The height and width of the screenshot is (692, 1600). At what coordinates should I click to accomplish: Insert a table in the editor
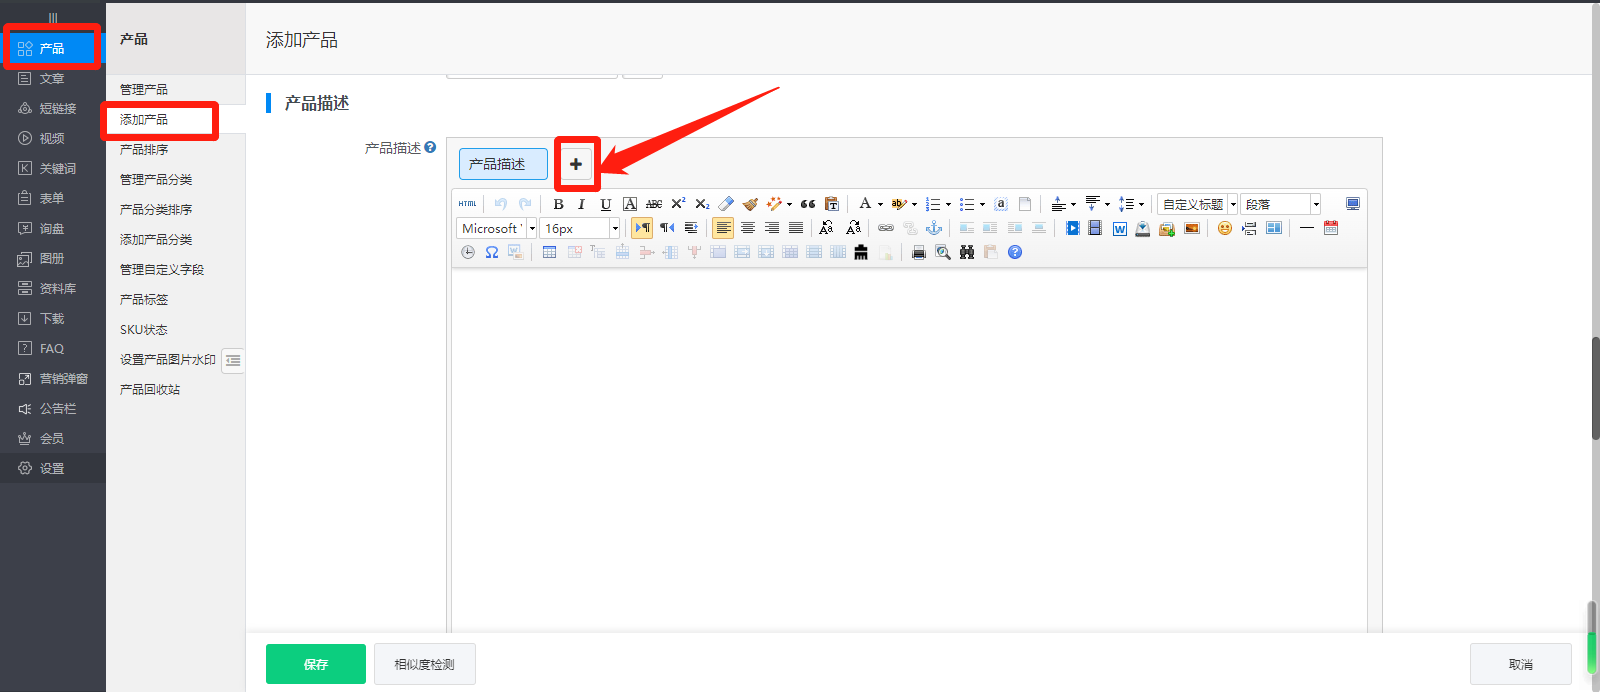(x=549, y=253)
